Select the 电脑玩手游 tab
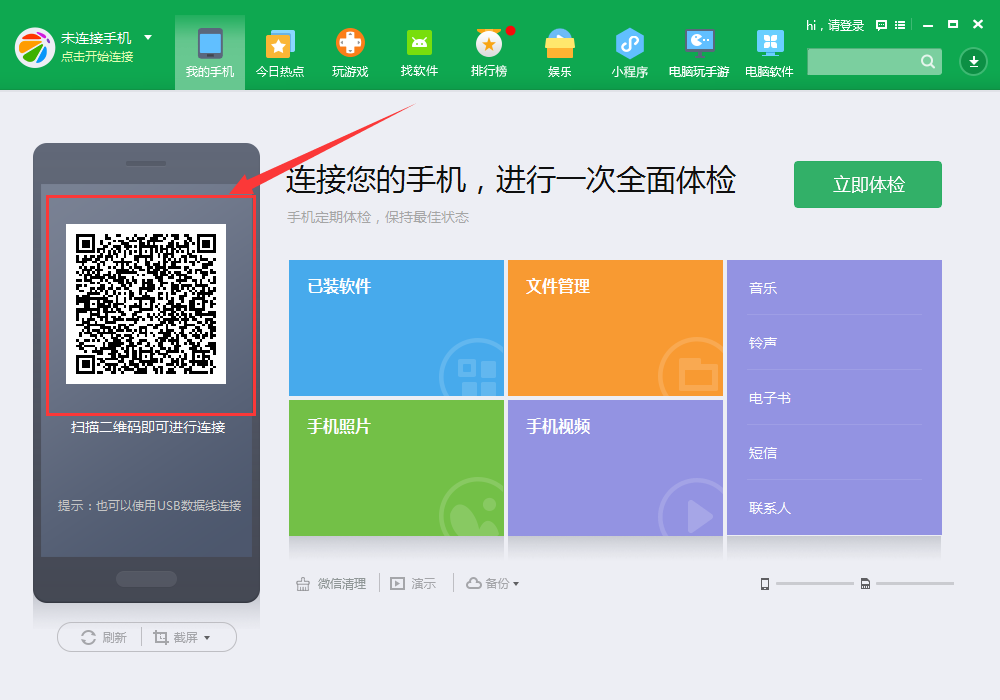Viewport: 1000px width, 700px height. point(699,52)
